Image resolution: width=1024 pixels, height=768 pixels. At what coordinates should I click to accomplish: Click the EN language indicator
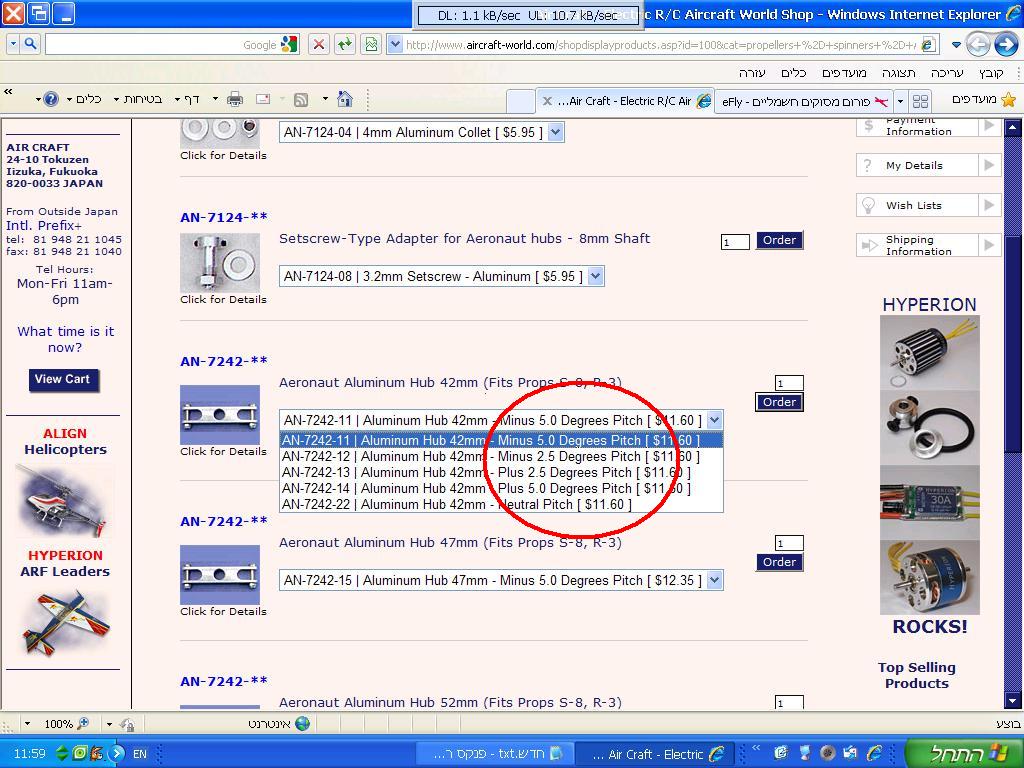coord(140,754)
